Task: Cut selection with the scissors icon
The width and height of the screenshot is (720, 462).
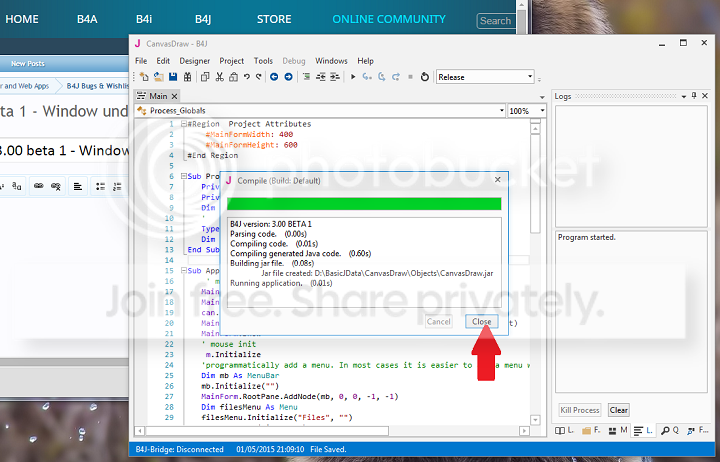Action: coord(219,77)
